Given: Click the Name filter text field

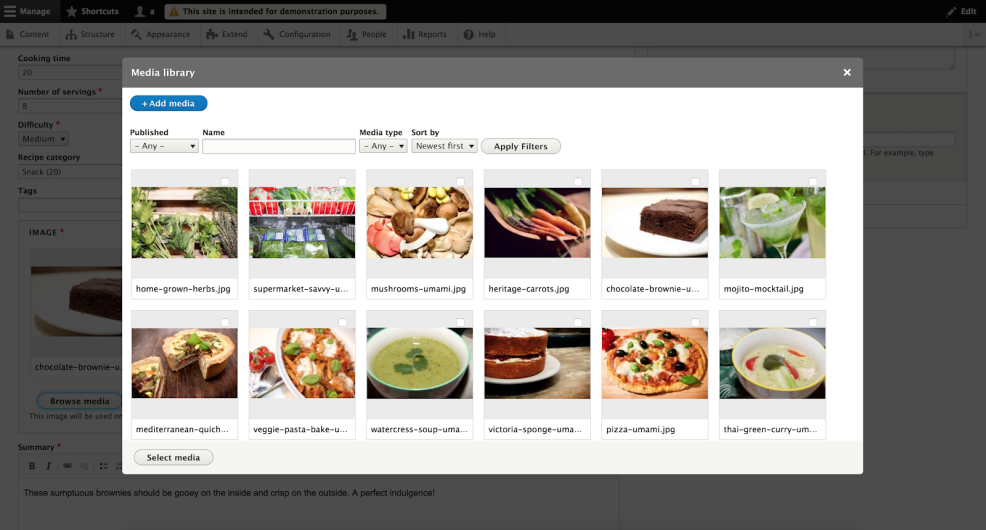Looking at the screenshot, I should click(x=279, y=146).
